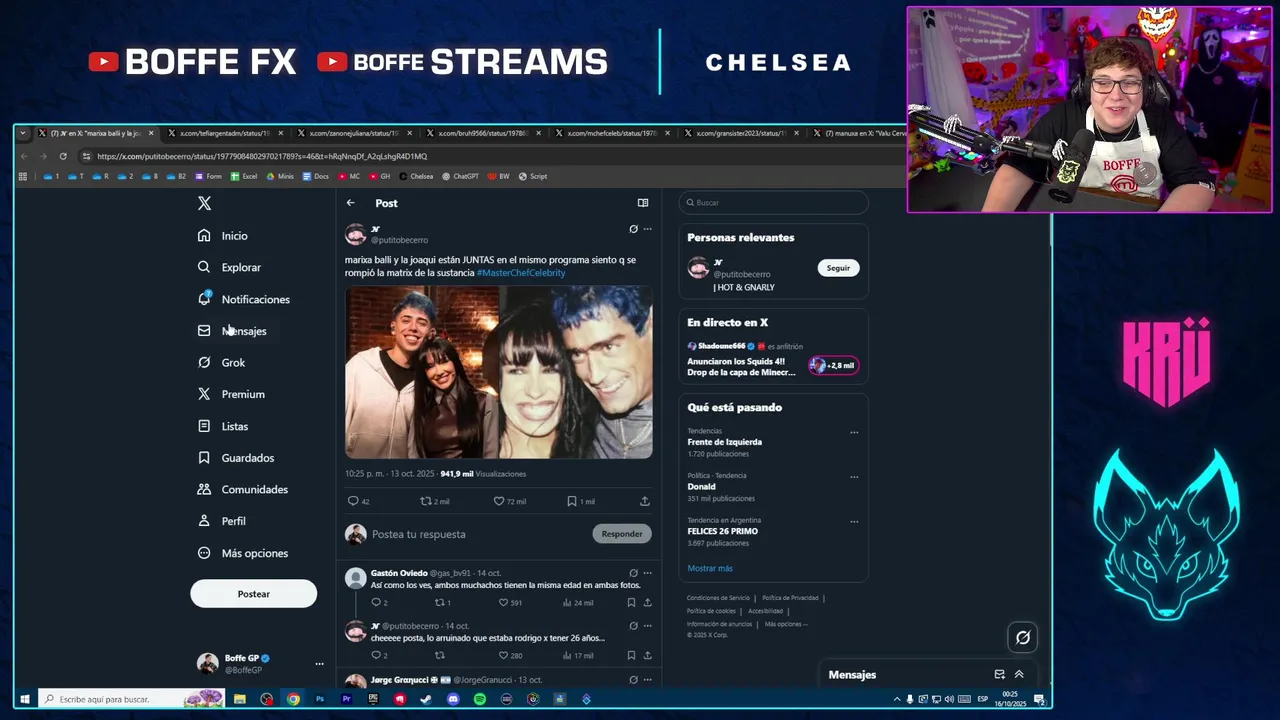
Task: Open ChatGPT bookmark
Action: 460,176
